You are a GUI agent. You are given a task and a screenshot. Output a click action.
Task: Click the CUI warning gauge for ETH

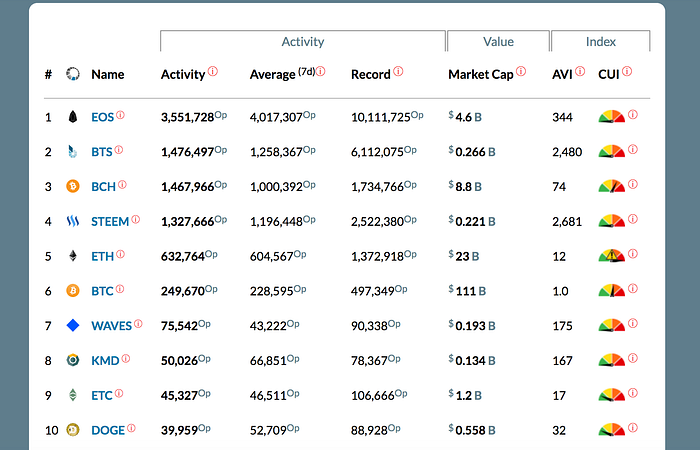coord(612,255)
